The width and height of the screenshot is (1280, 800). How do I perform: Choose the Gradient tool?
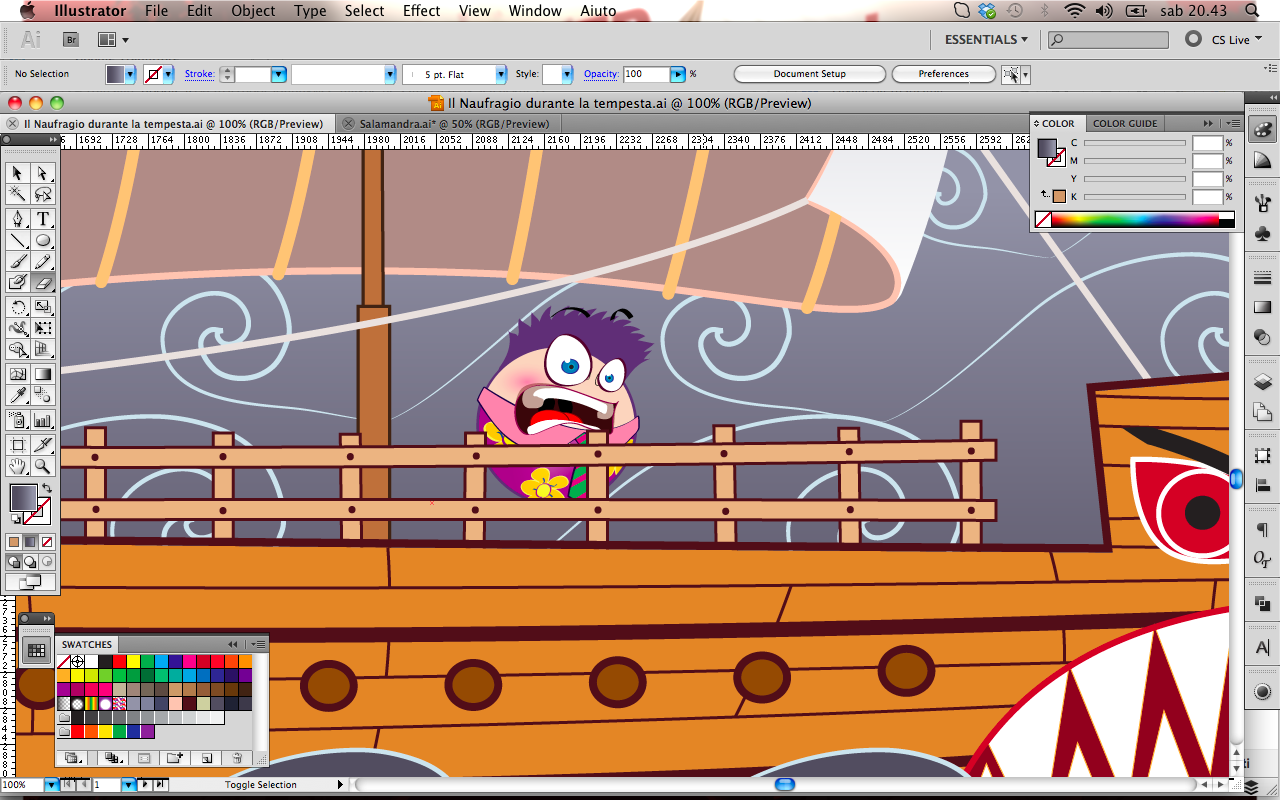43,374
